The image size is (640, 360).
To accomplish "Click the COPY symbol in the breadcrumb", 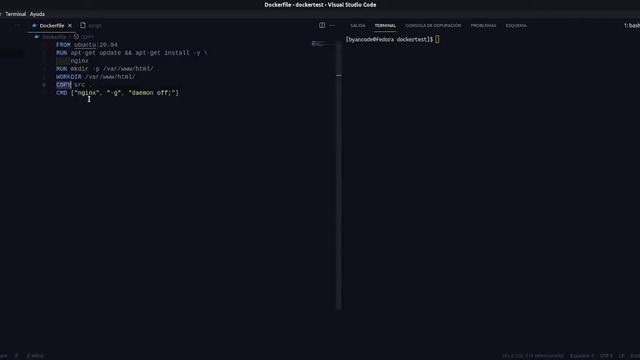I will [84, 37].
